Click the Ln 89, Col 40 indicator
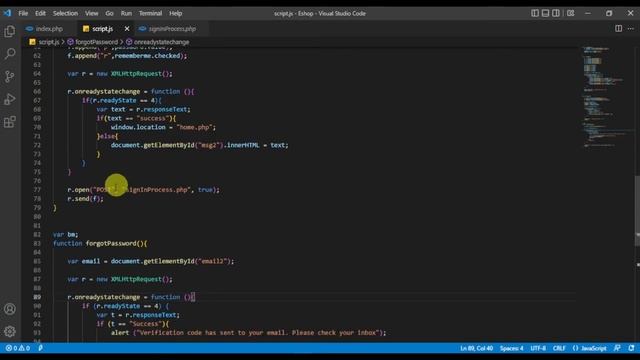The height and width of the screenshot is (360, 640). pyautogui.click(x=476, y=348)
